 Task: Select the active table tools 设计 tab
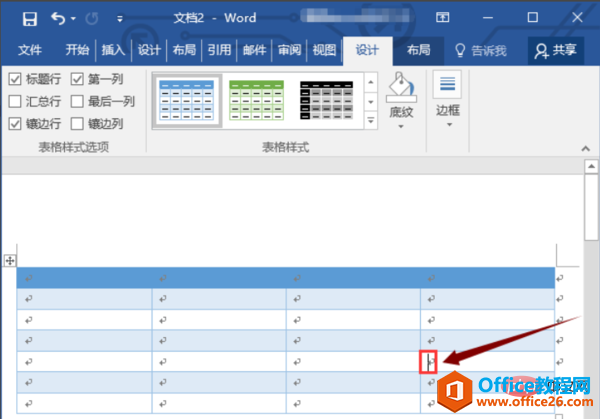click(367, 51)
